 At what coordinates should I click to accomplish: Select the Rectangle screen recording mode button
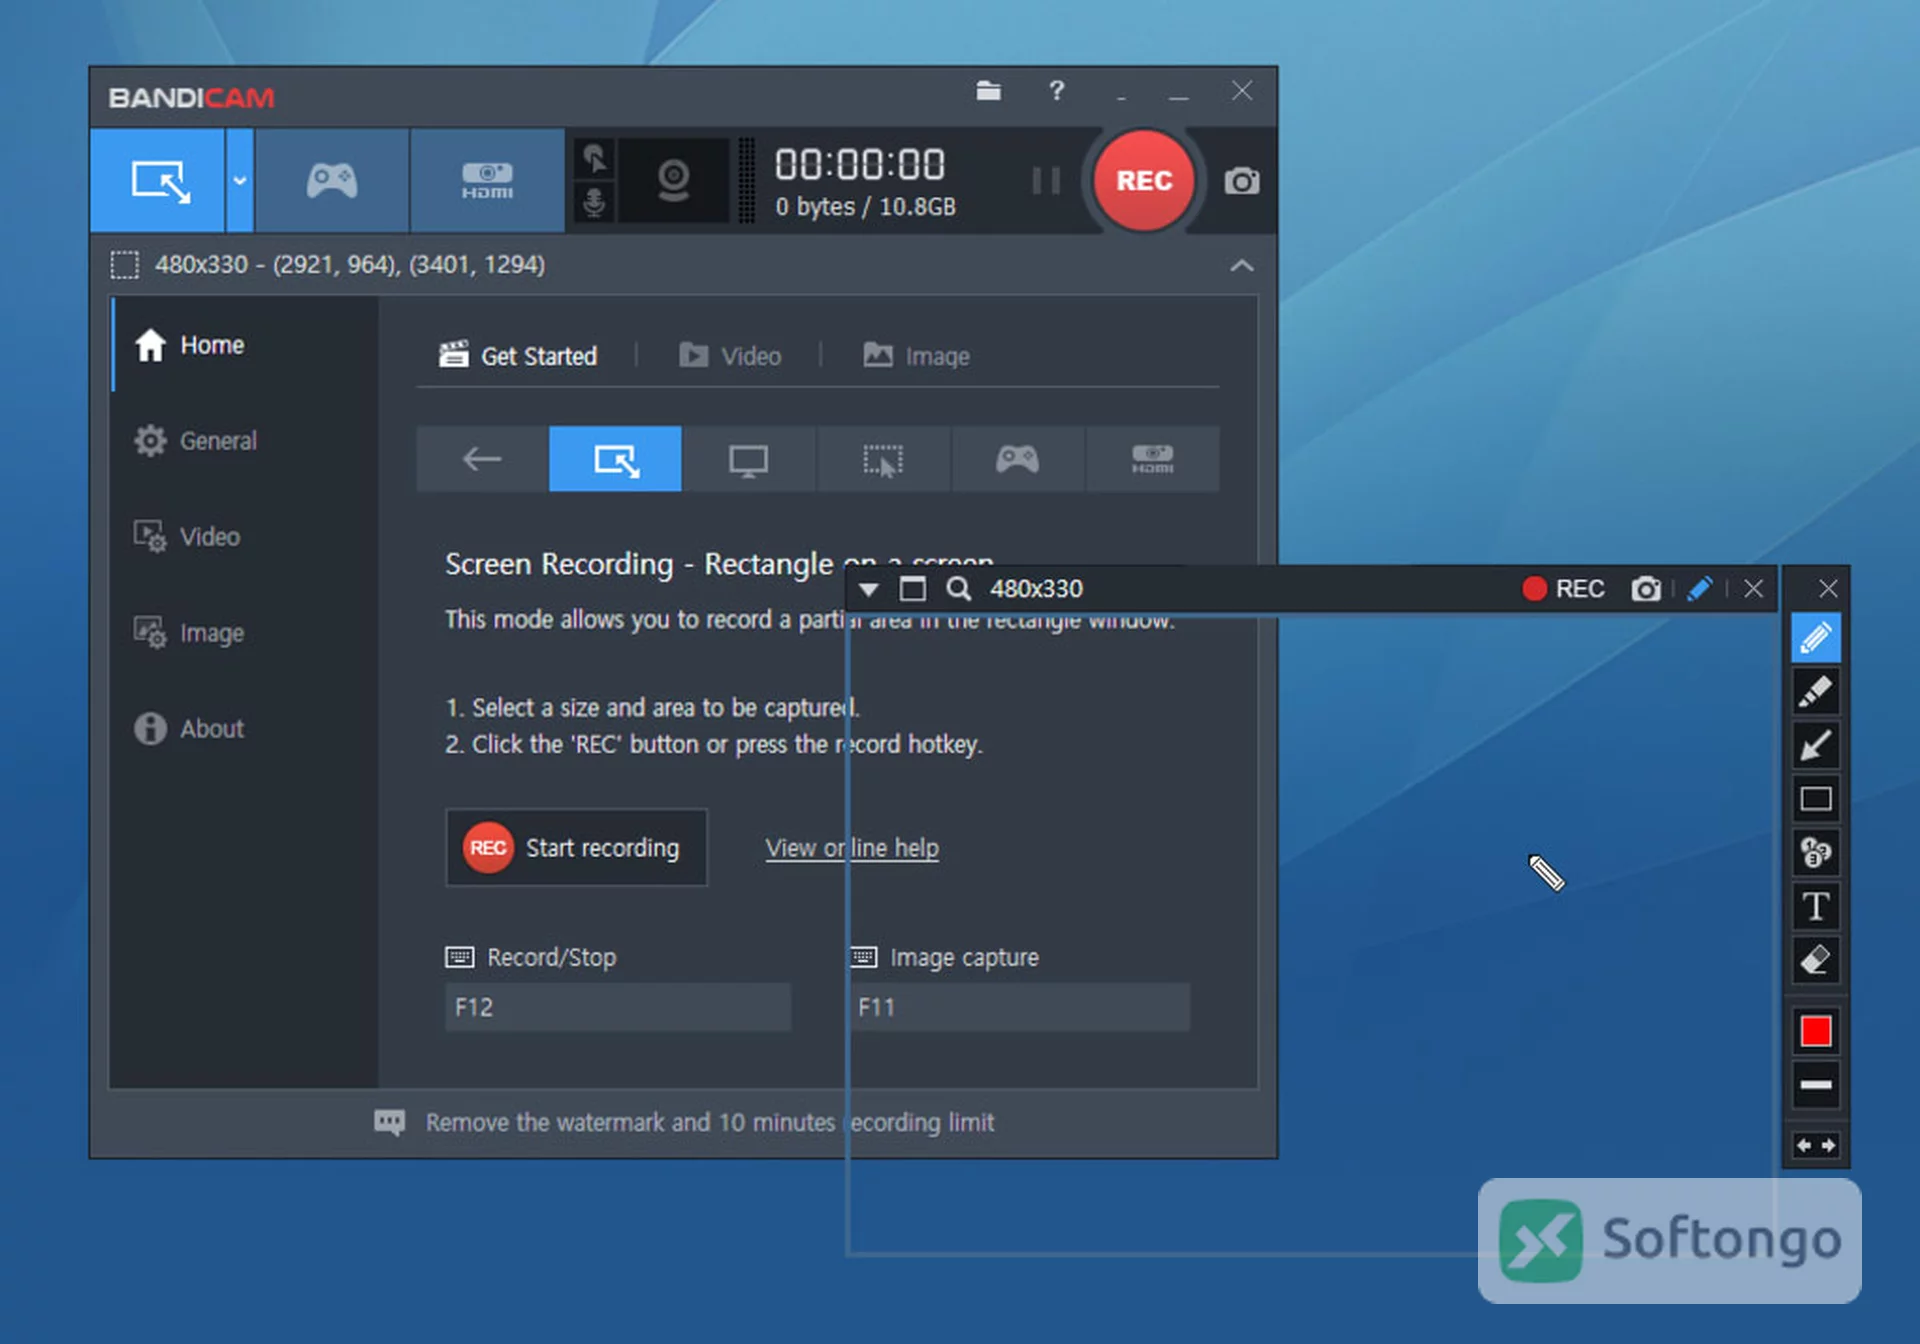pyautogui.click(x=158, y=181)
